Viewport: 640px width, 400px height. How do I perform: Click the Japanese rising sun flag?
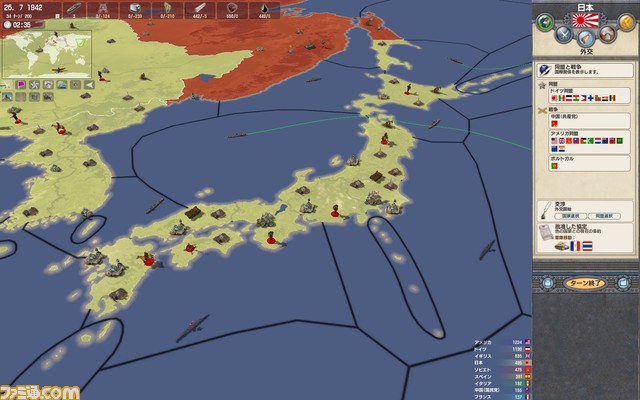(x=585, y=20)
